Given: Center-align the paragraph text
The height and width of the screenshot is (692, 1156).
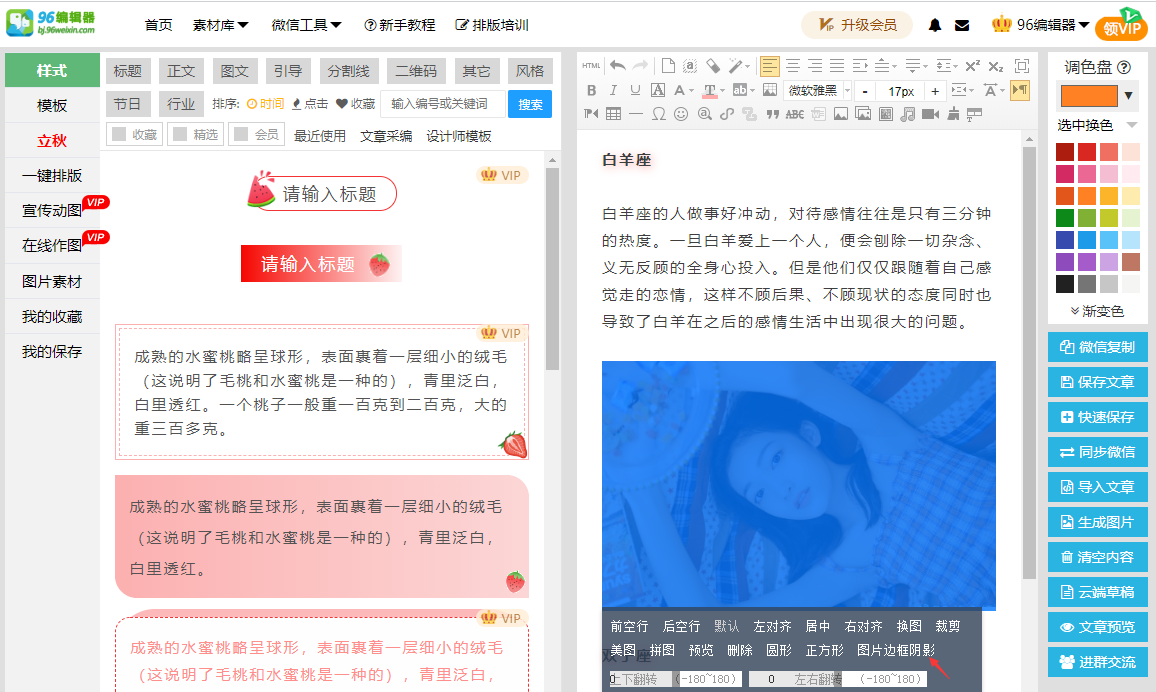Looking at the screenshot, I should point(793,66).
